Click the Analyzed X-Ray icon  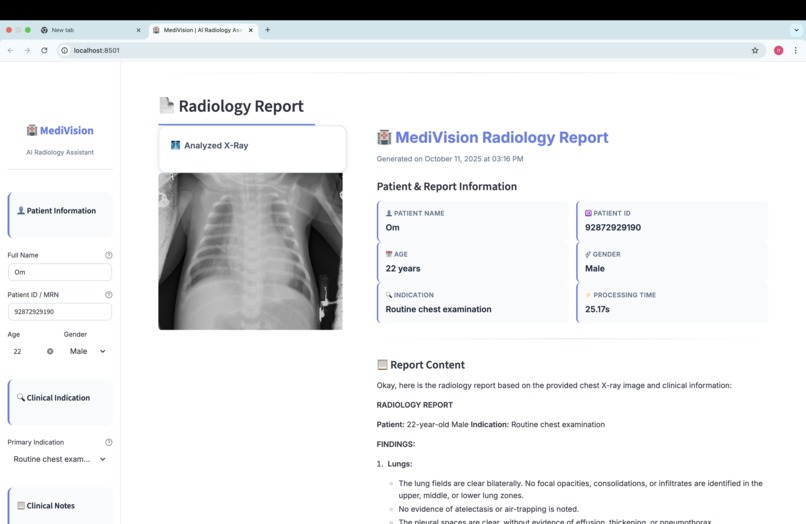[x=175, y=145]
